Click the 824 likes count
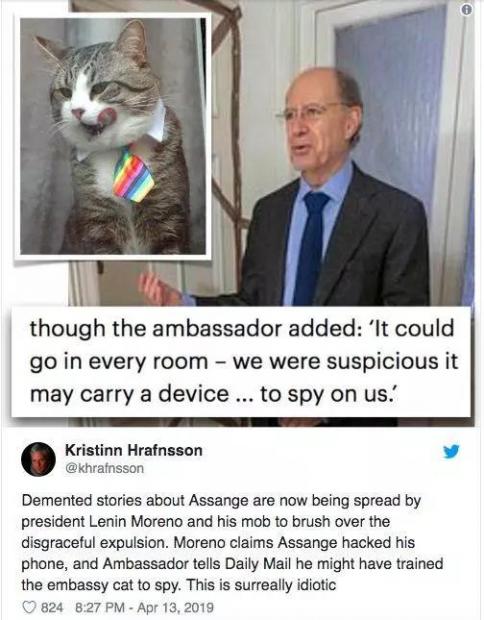 tap(52, 607)
